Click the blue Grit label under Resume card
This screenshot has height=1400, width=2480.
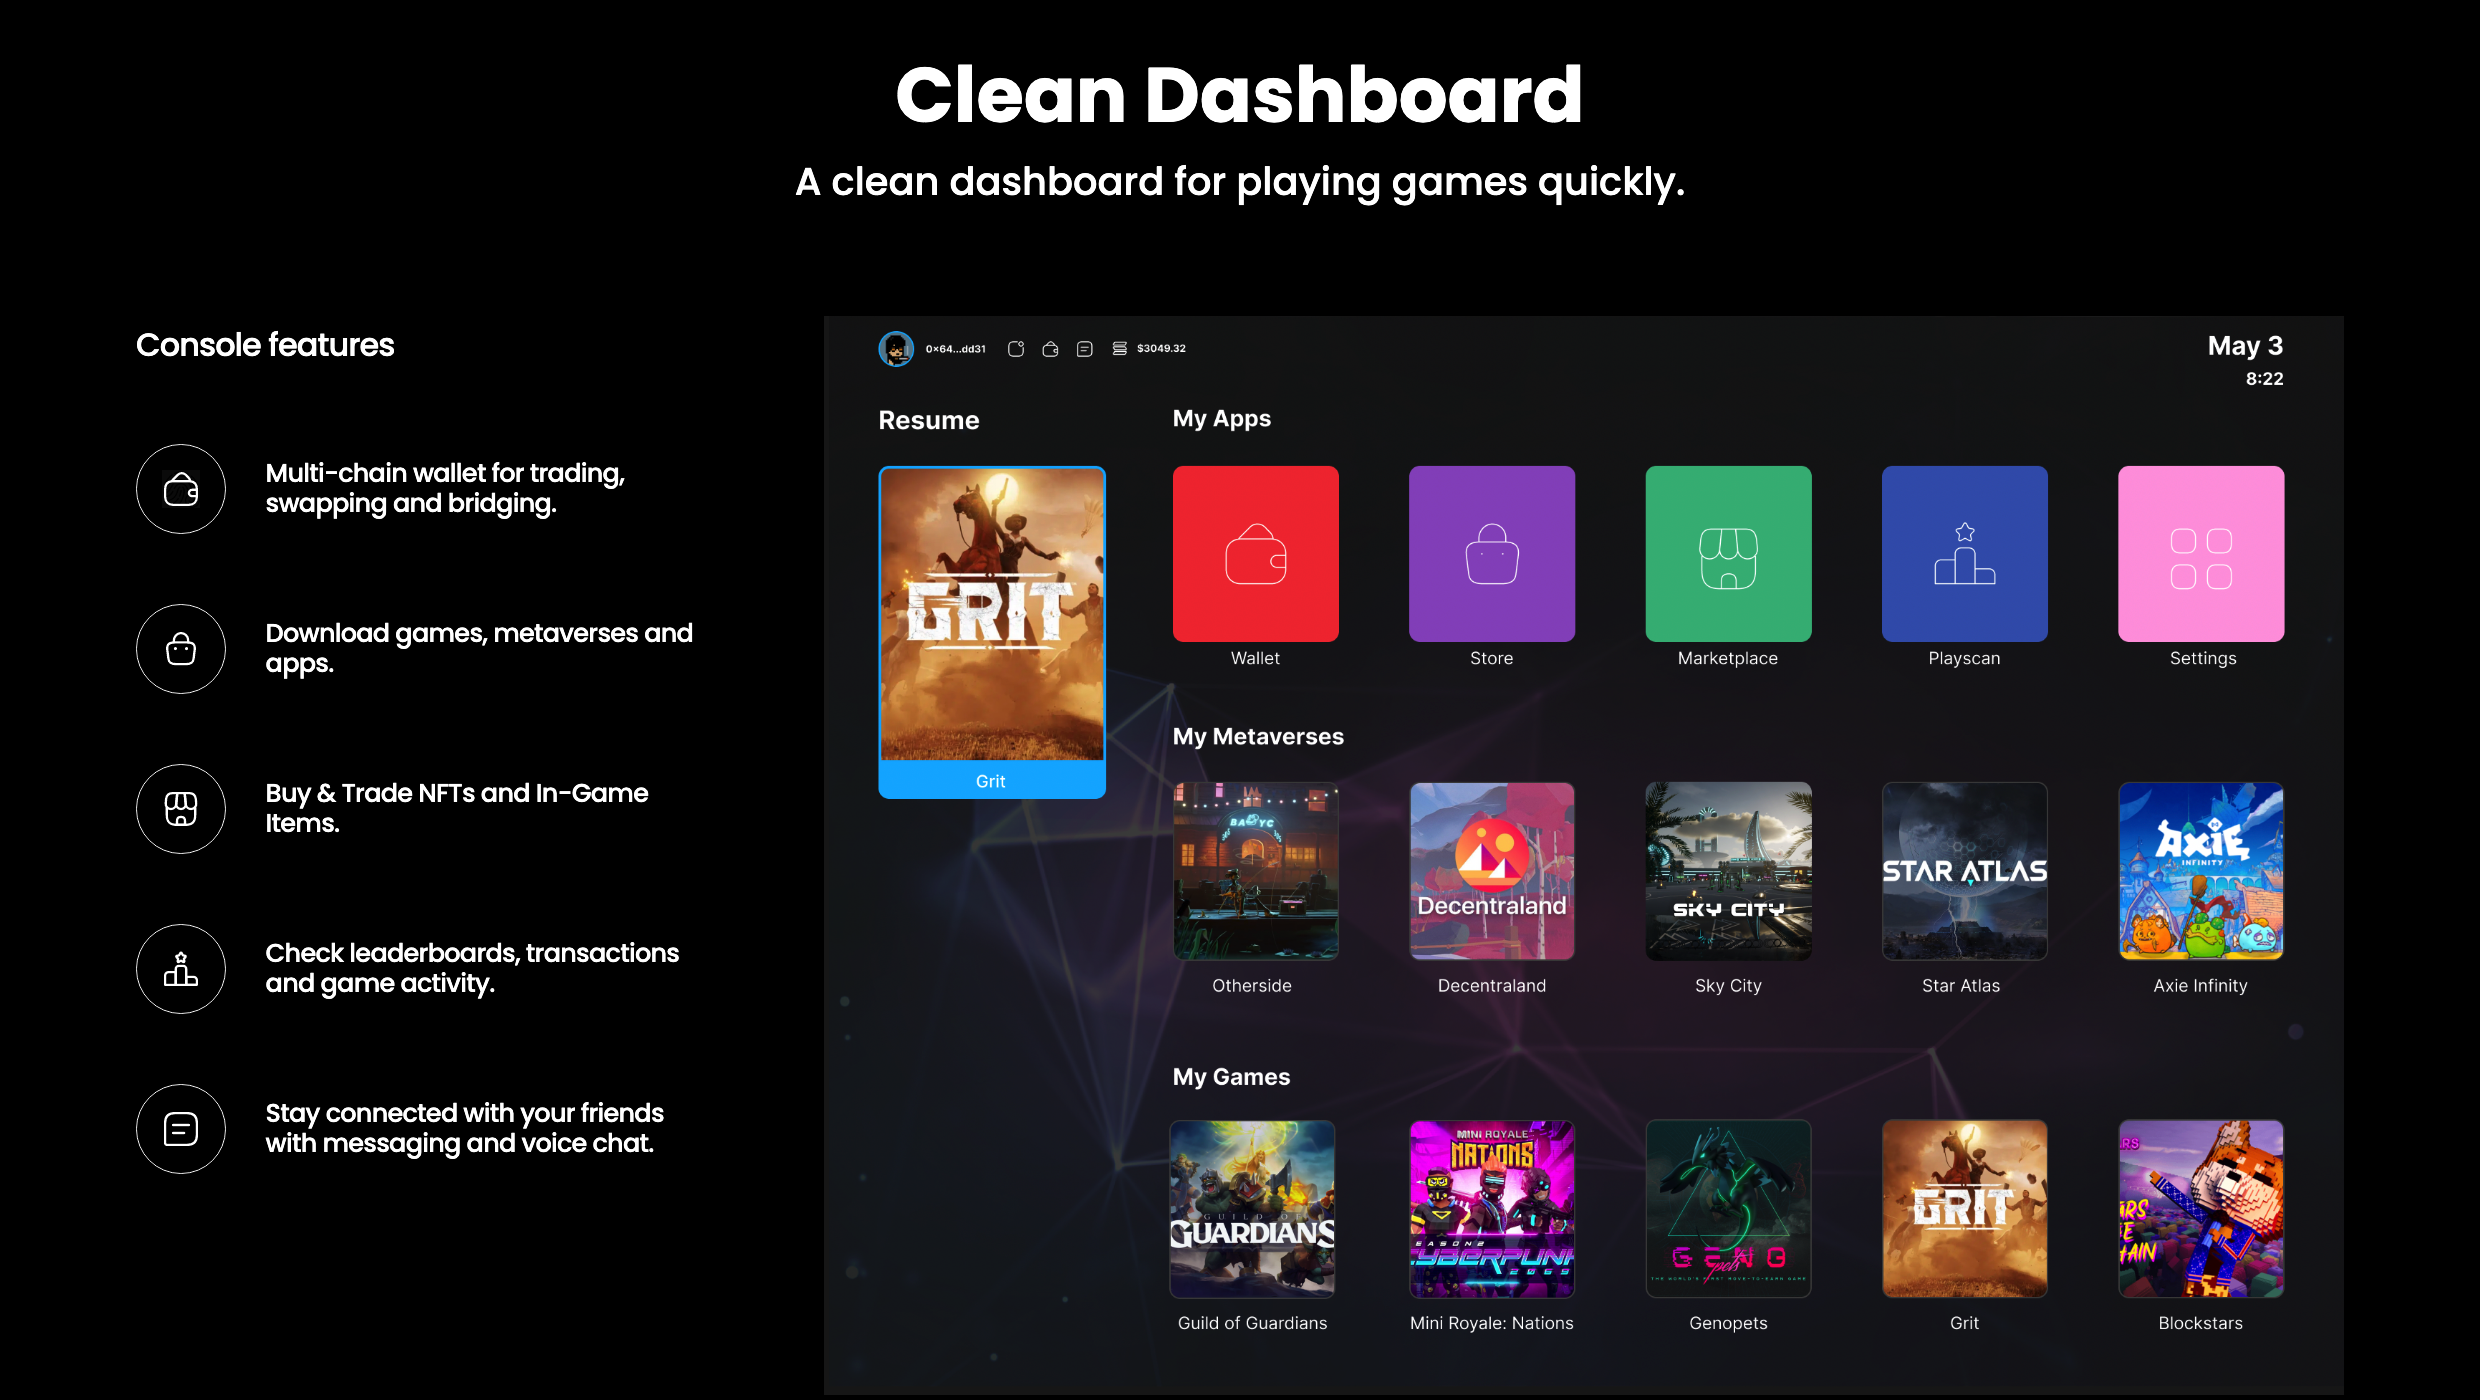[991, 781]
